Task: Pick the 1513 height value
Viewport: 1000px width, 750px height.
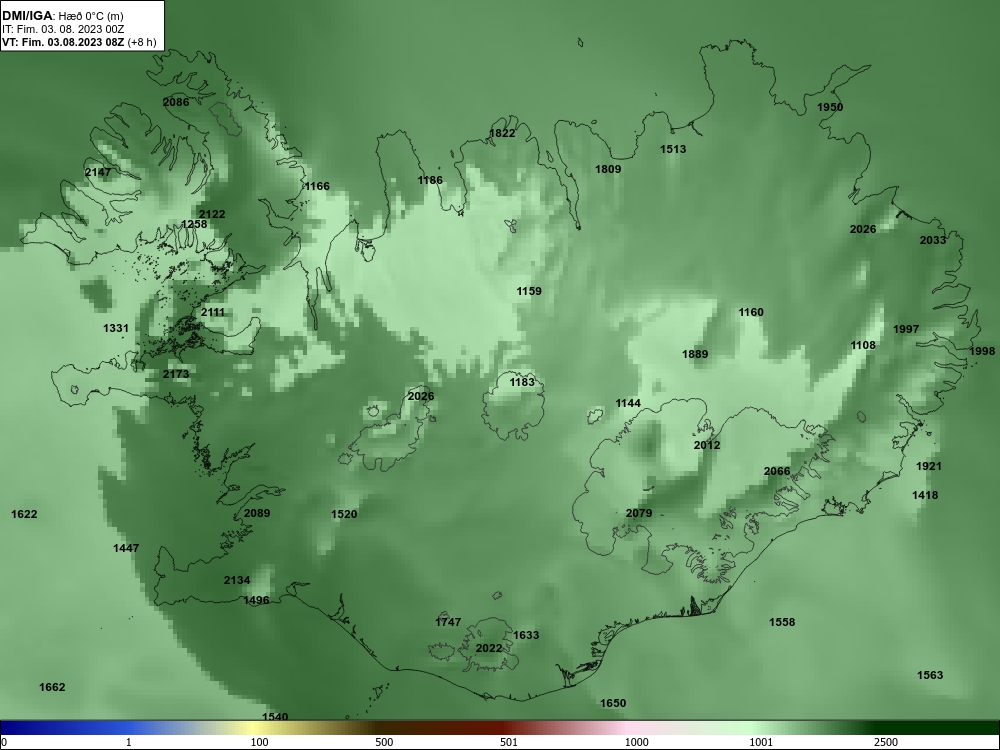Action: pos(673,149)
